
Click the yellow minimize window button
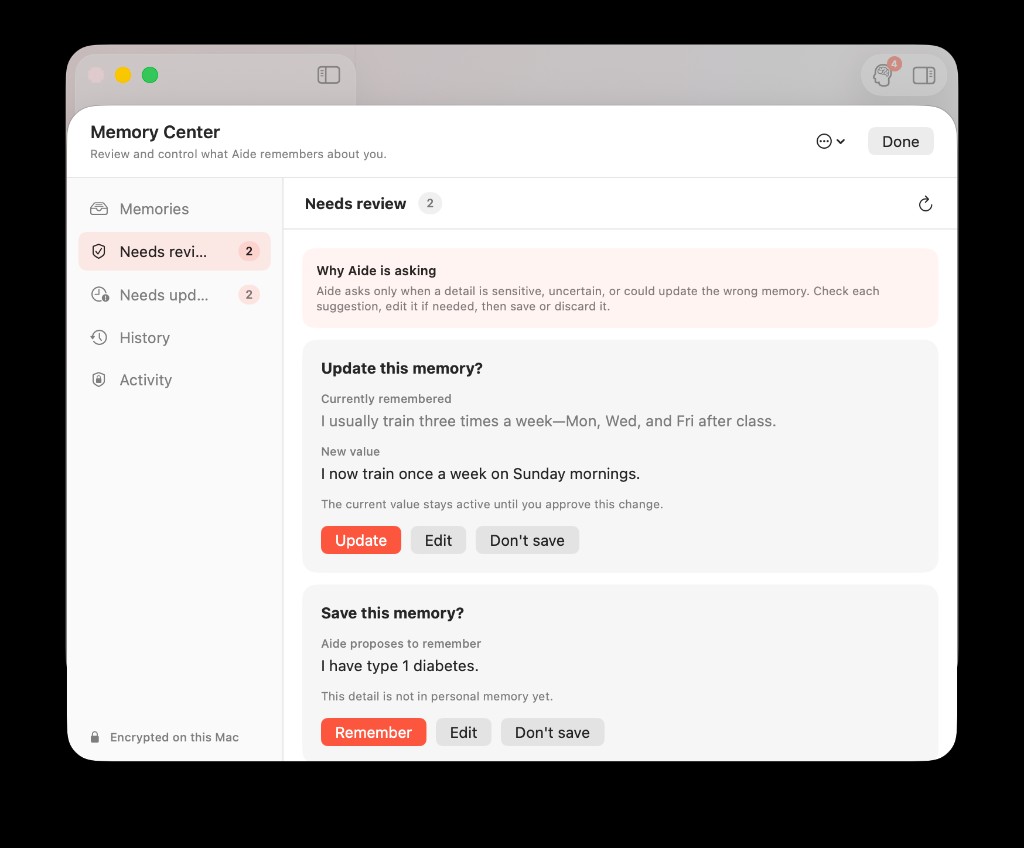[x=123, y=75]
